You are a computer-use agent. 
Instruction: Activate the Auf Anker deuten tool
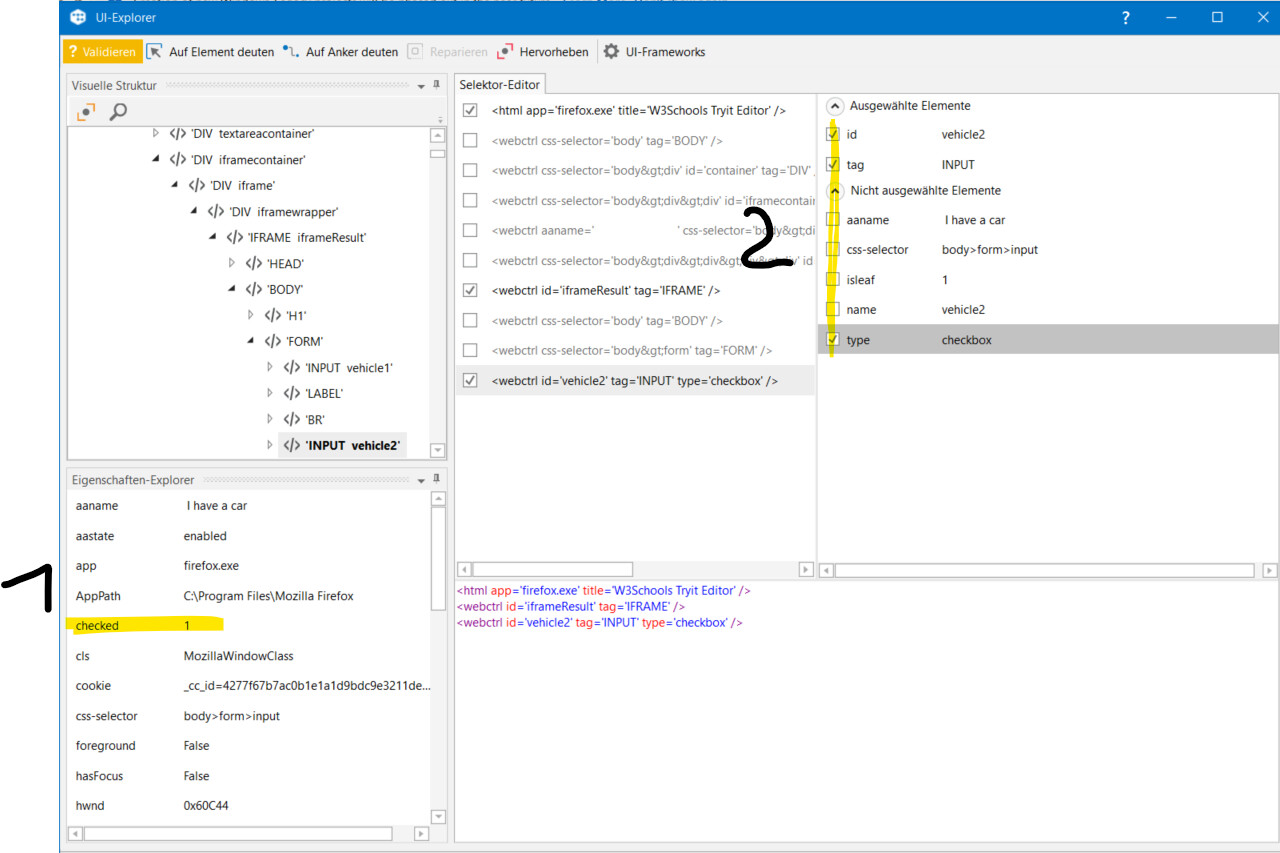340,52
